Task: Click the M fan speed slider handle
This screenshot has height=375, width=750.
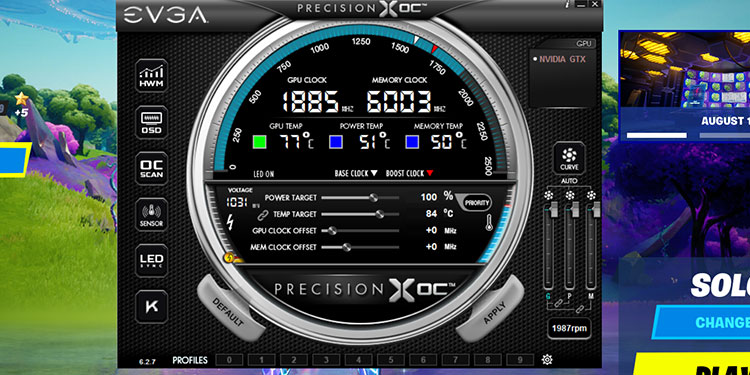Action: pyautogui.click(x=597, y=210)
